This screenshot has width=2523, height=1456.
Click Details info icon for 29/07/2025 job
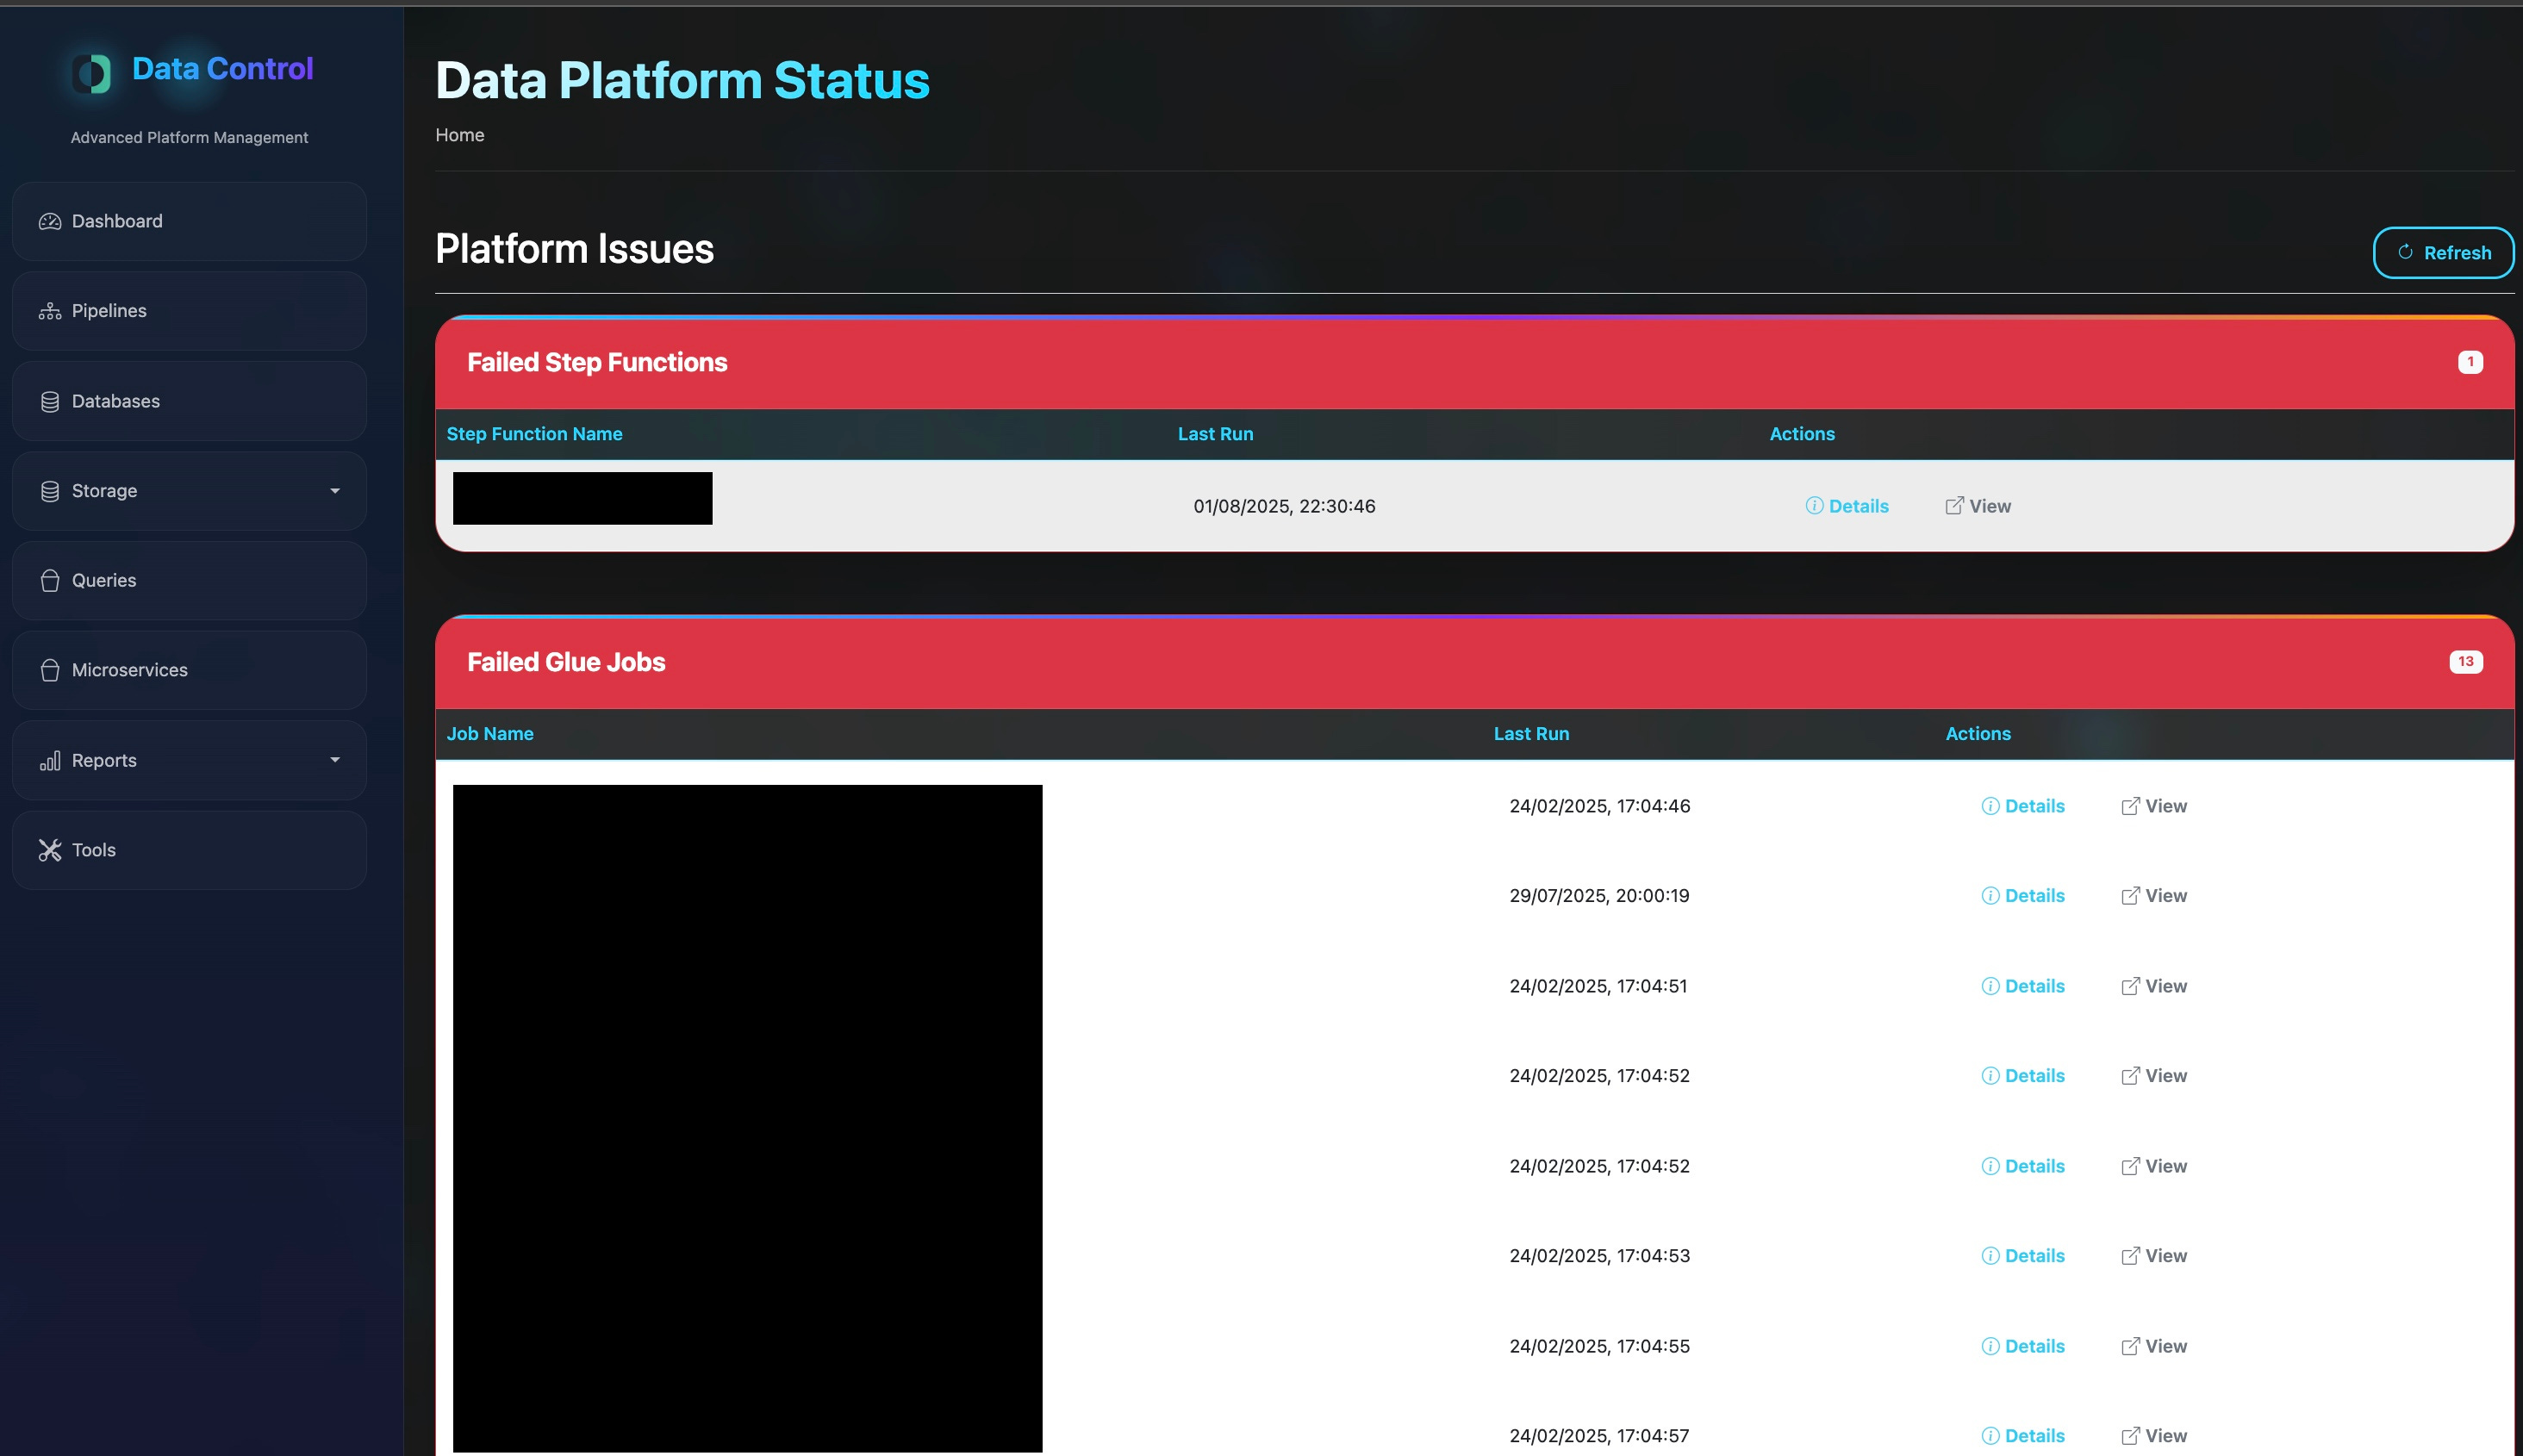click(x=1990, y=896)
